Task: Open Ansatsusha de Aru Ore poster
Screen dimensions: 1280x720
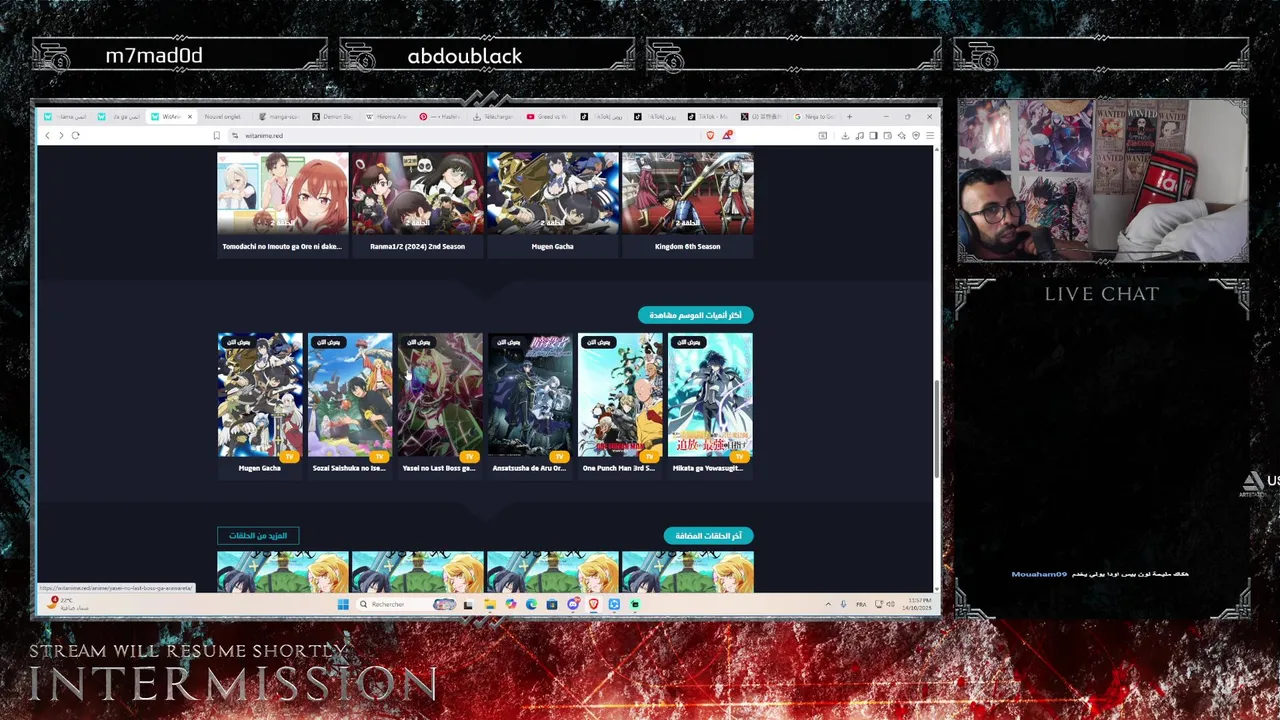Action: coord(530,396)
